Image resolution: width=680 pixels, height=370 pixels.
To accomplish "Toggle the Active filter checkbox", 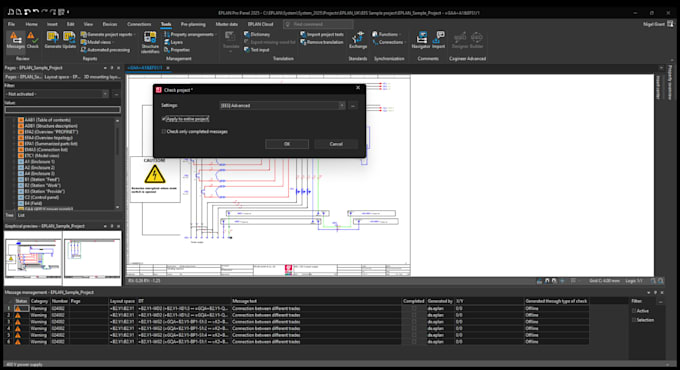I will tap(634, 311).
